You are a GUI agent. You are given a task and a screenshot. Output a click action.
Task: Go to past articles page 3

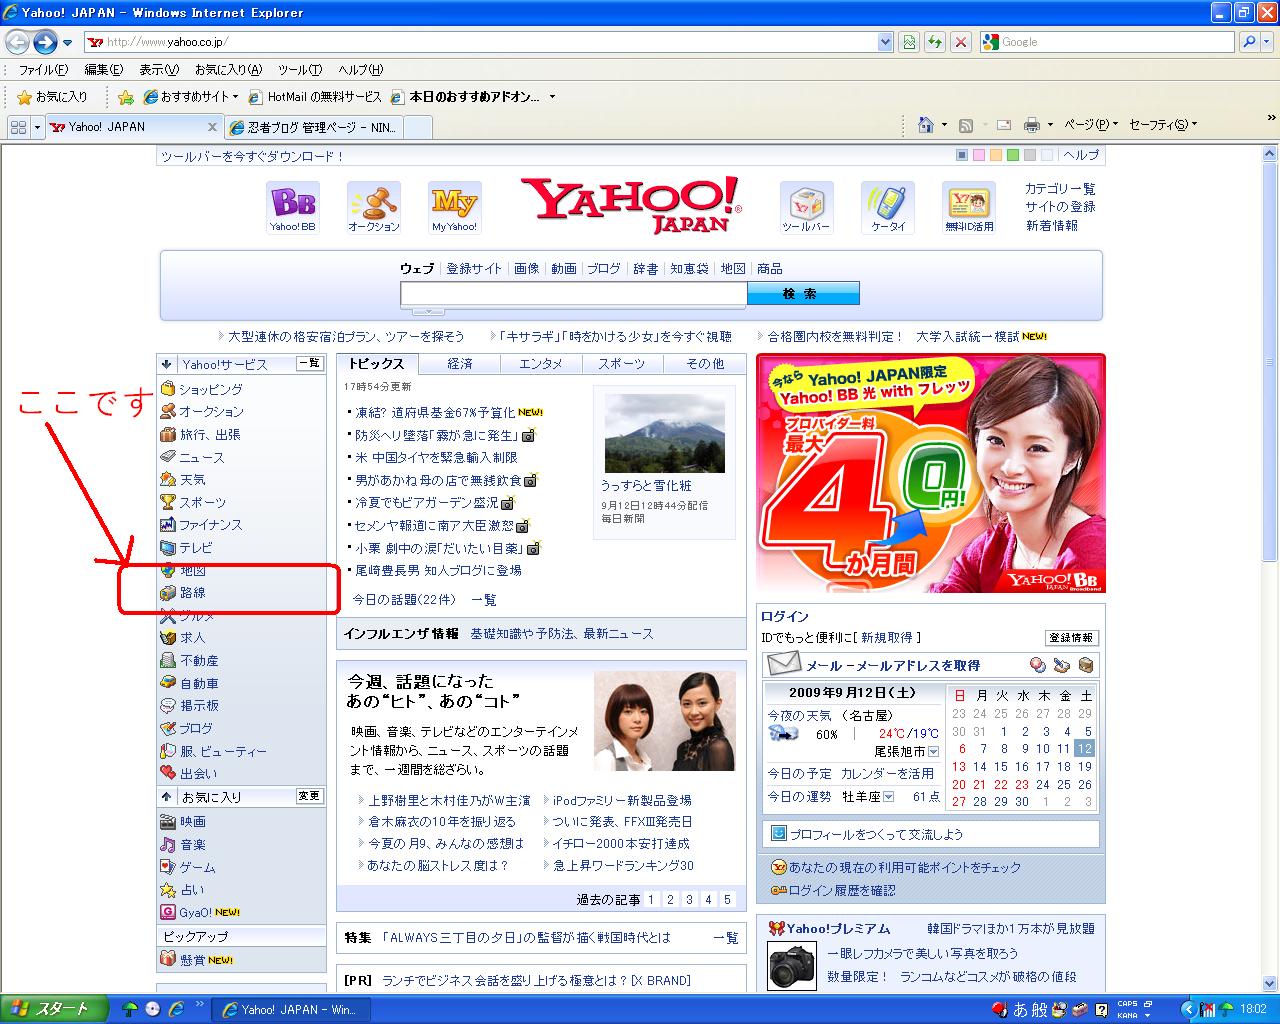pos(689,899)
